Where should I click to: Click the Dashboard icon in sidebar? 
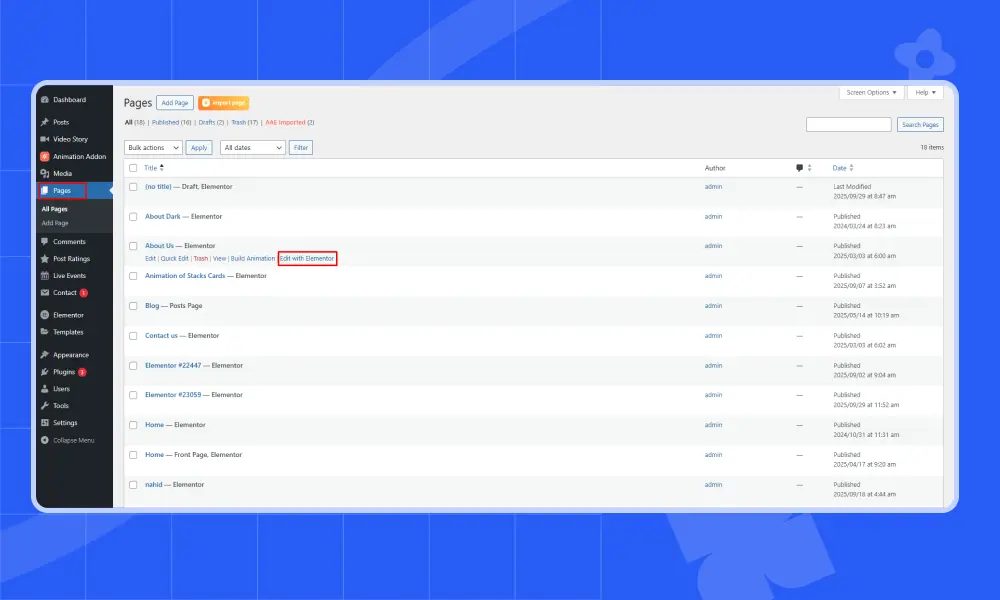pyautogui.click(x=45, y=100)
